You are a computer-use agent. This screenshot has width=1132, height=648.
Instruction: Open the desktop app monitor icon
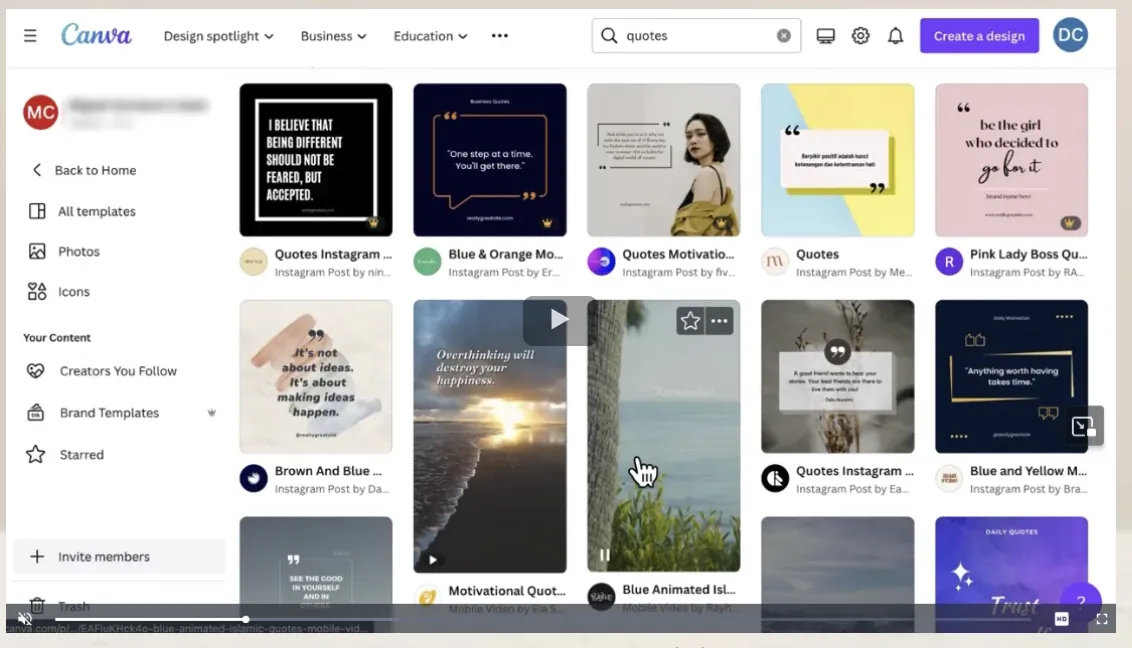point(825,35)
